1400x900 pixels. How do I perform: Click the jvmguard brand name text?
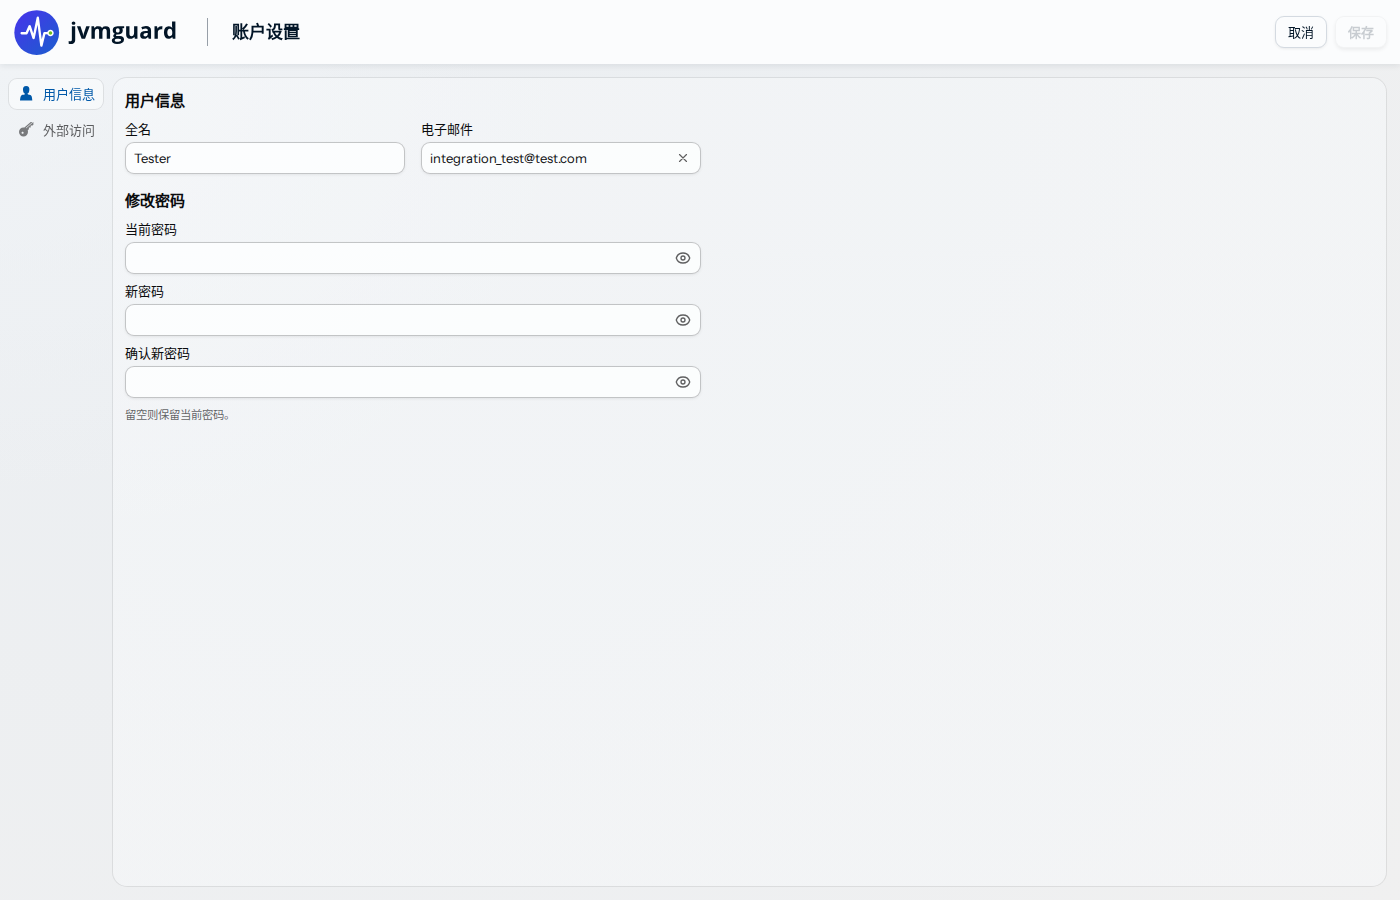[123, 31]
